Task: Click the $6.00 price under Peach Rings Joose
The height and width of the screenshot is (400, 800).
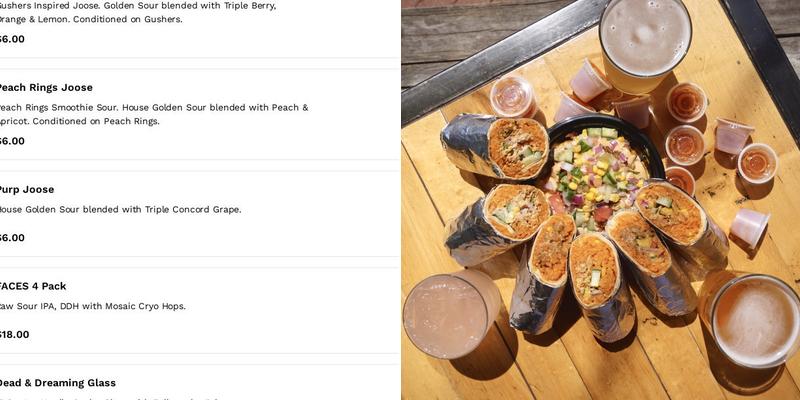Action: pos(12,141)
